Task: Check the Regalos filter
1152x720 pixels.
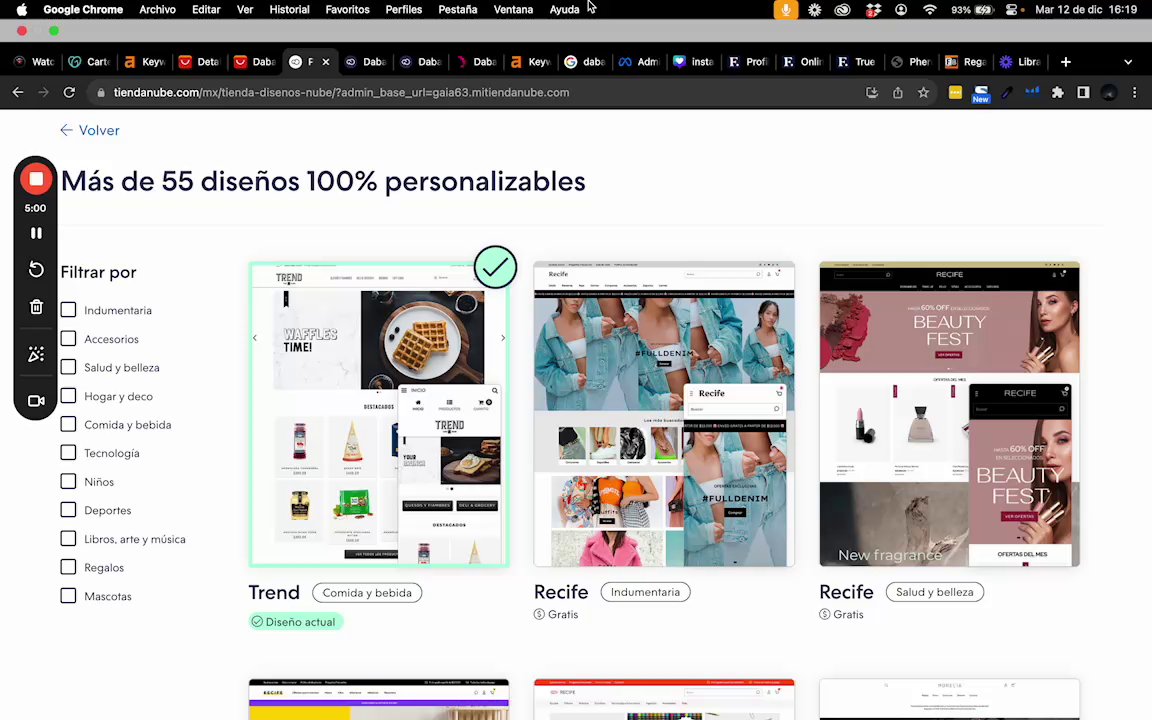Action: tap(68, 567)
